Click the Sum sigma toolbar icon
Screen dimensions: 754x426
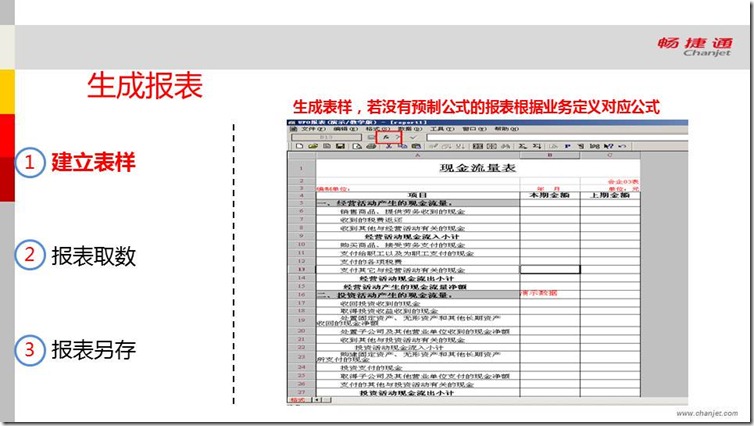[x=523, y=146]
